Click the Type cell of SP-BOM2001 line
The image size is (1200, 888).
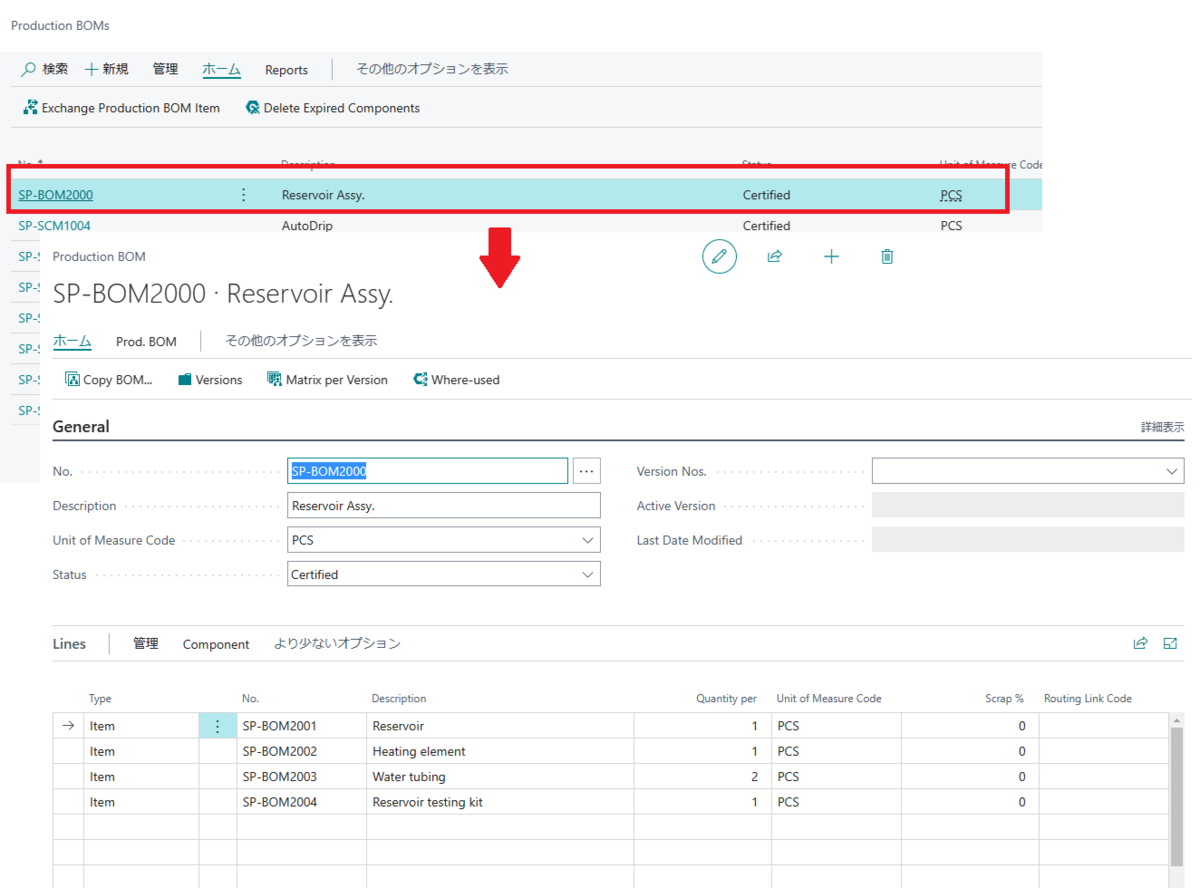pyautogui.click(x=141, y=726)
